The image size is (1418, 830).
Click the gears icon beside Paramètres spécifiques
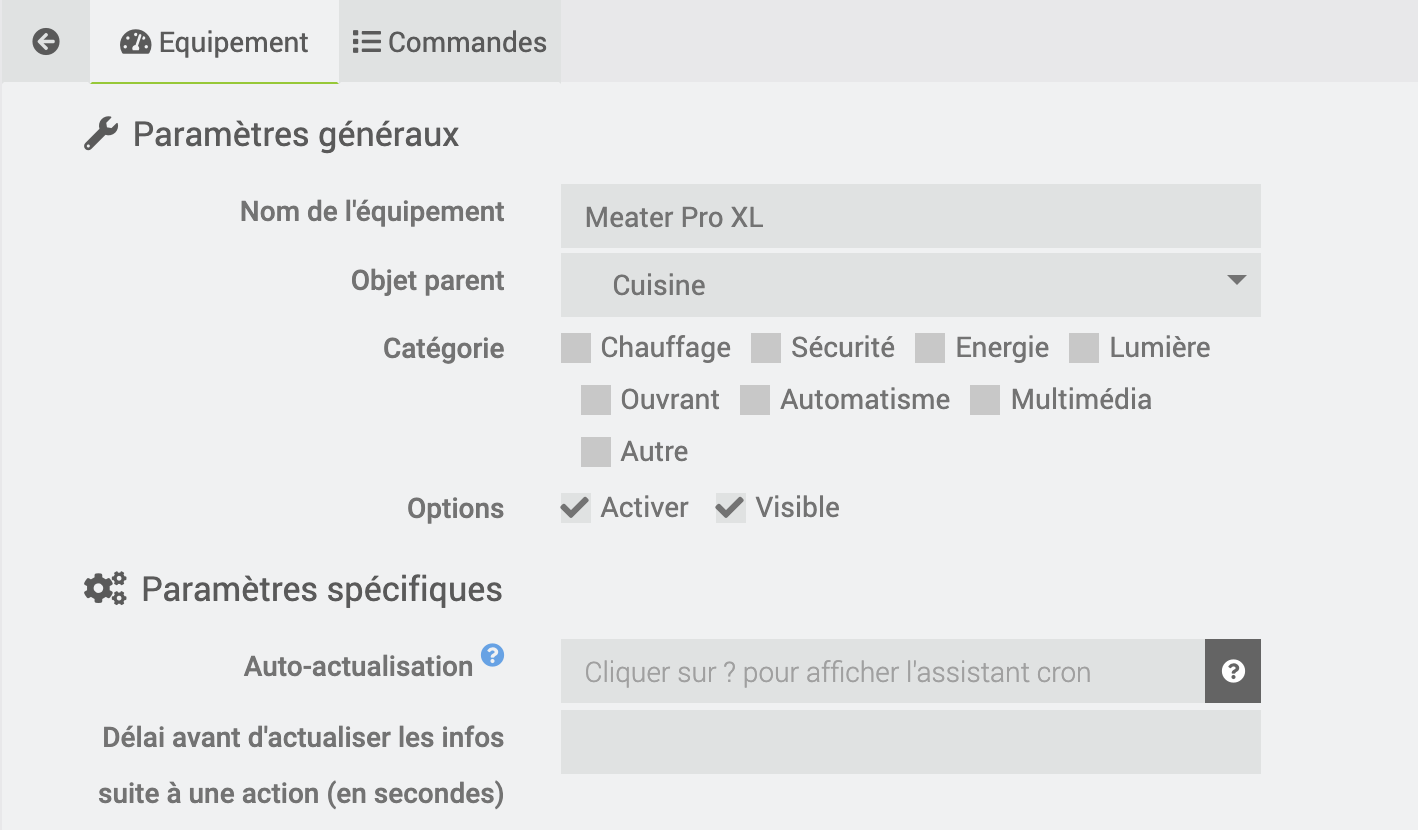coord(103,588)
